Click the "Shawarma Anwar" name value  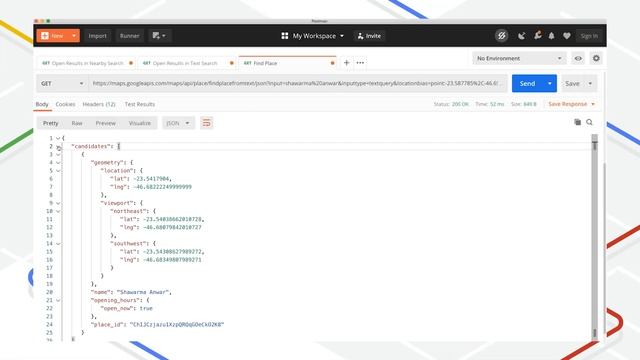pyautogui.click(x=142, y=292)
